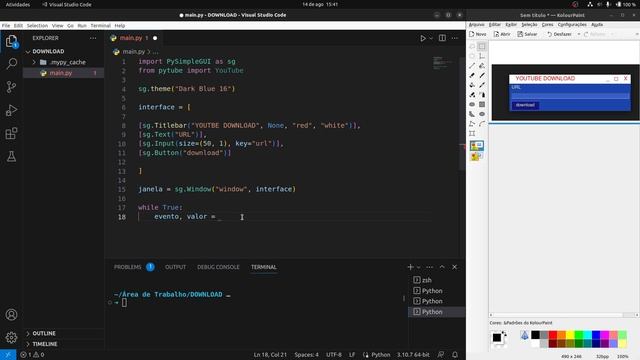
Task: Click Desfazer button in KolourPaint toolbar
Action: [x=559, y=34]
